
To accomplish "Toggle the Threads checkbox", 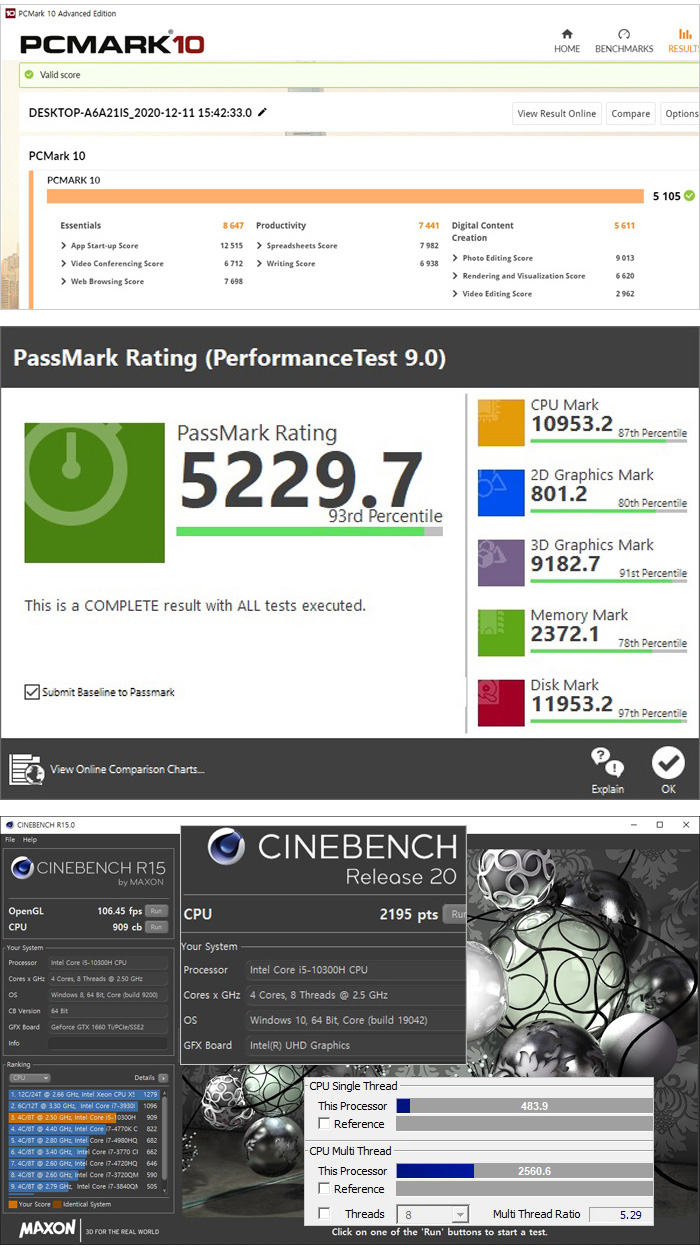I will [323, 1214].
